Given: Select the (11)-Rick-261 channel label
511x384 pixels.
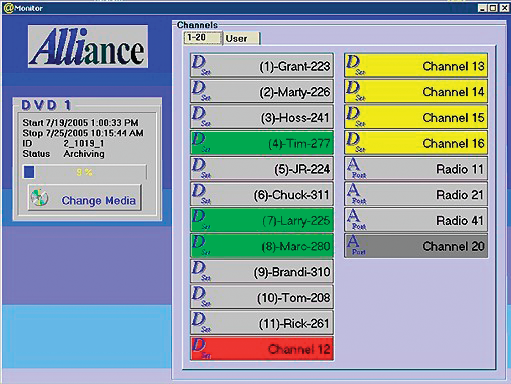Looking at the screenshot, I should tap(294, 324).
